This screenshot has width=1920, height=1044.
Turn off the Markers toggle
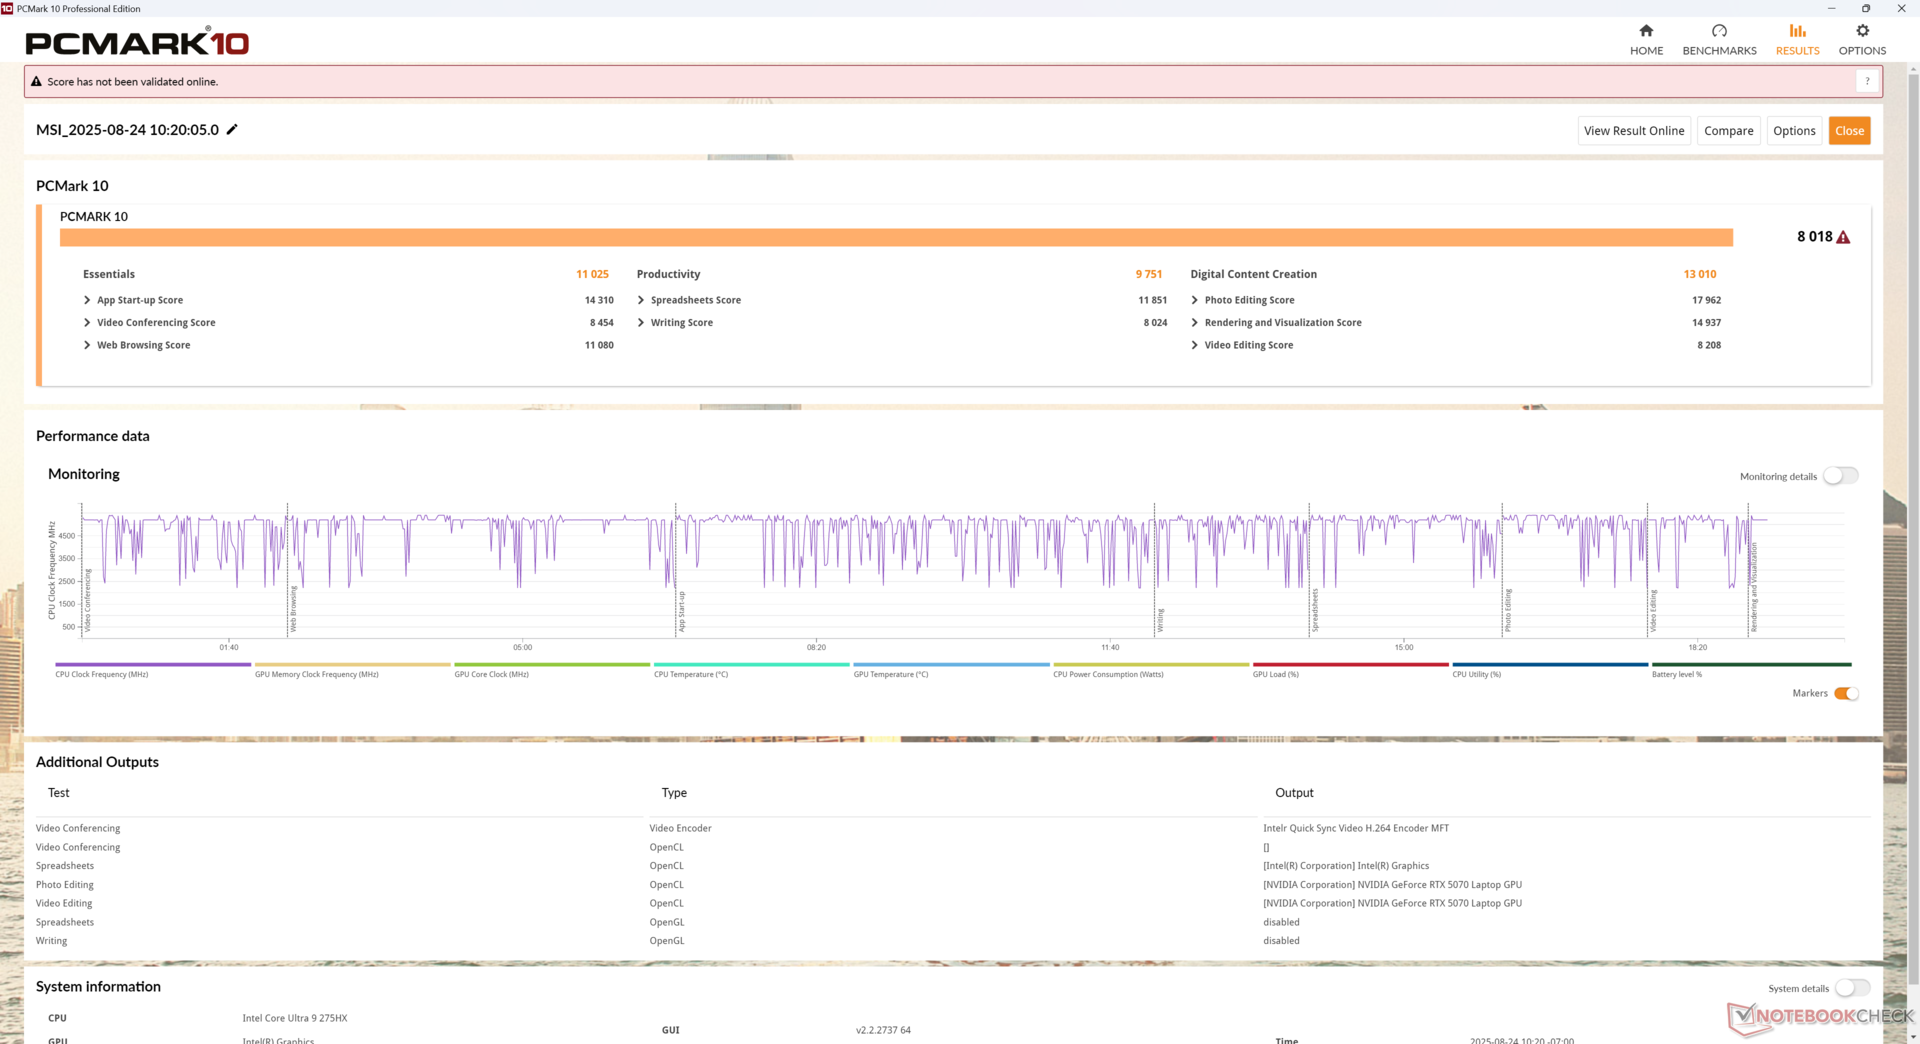pos(1846,694)
